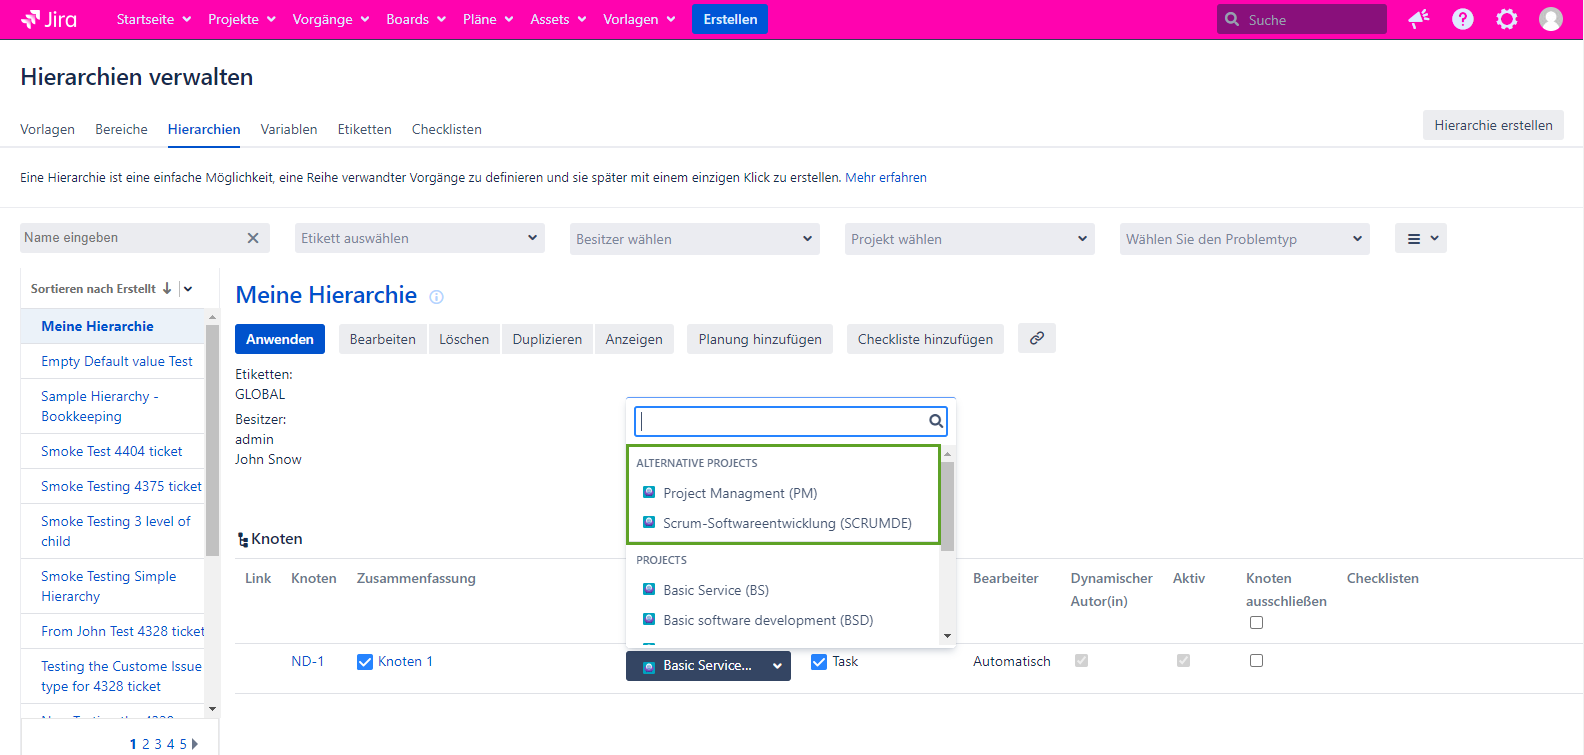The height and width of the screenshot is (755, 1584).
Task: Expand the Projekt wählen dropdown
Action: (x=969, y=239)
